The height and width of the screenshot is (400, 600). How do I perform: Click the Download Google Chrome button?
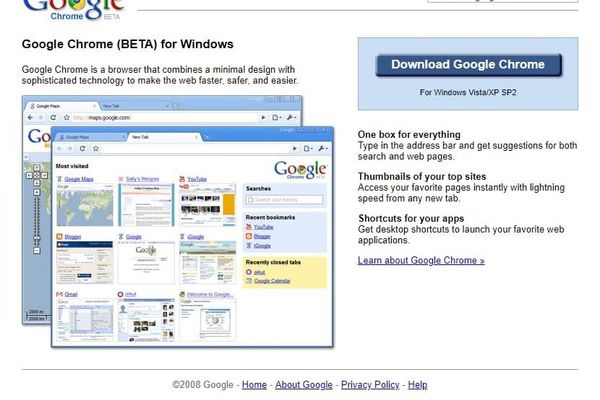click(x=468, y=65)
